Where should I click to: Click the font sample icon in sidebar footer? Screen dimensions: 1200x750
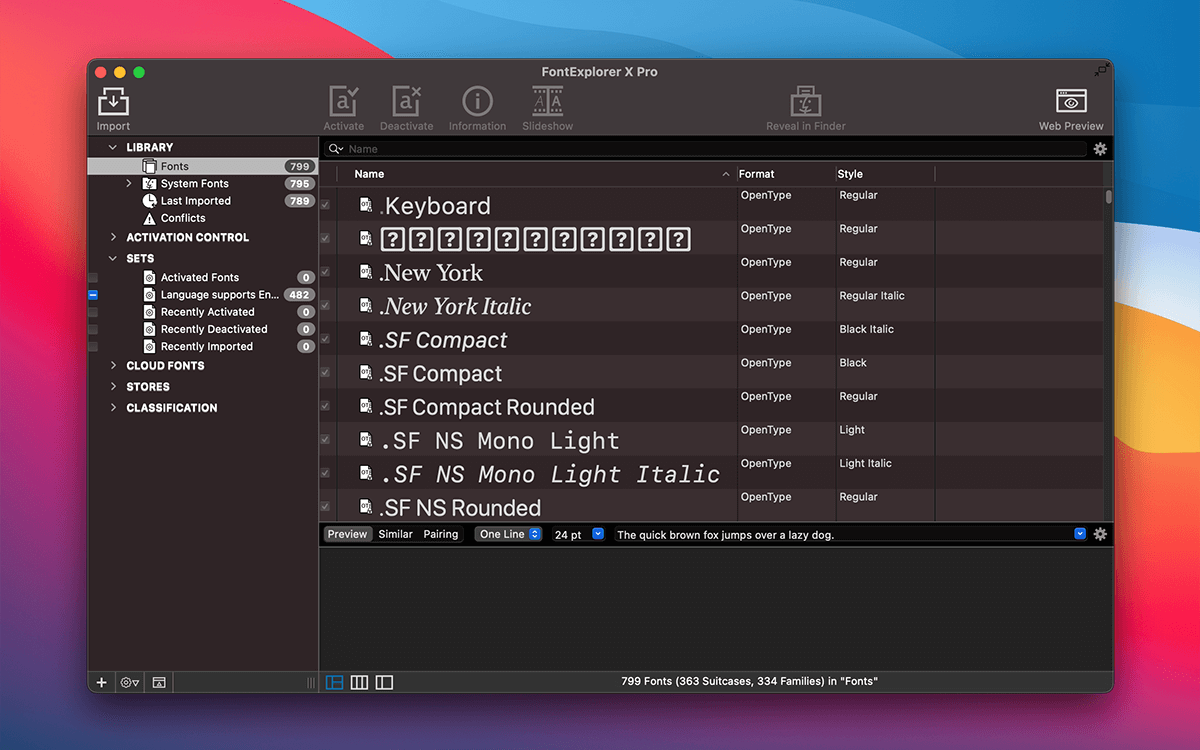(158, 682)
